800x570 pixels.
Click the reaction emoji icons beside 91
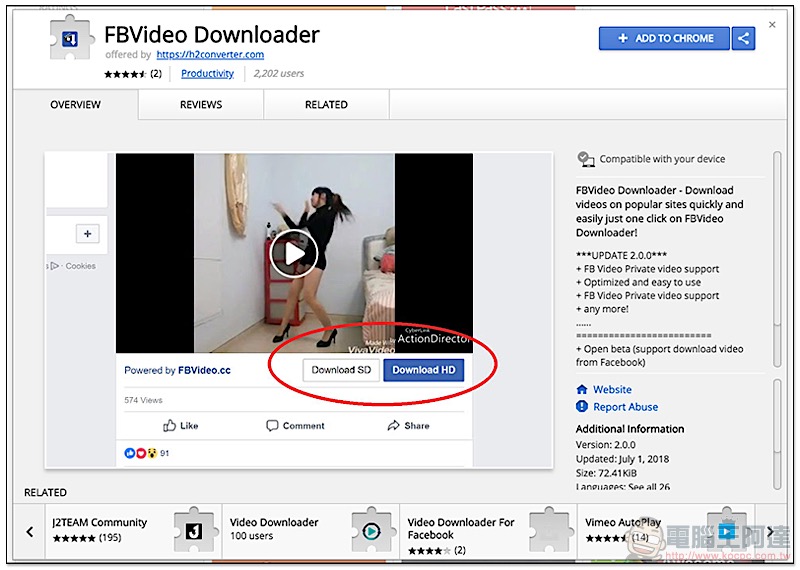140,453
